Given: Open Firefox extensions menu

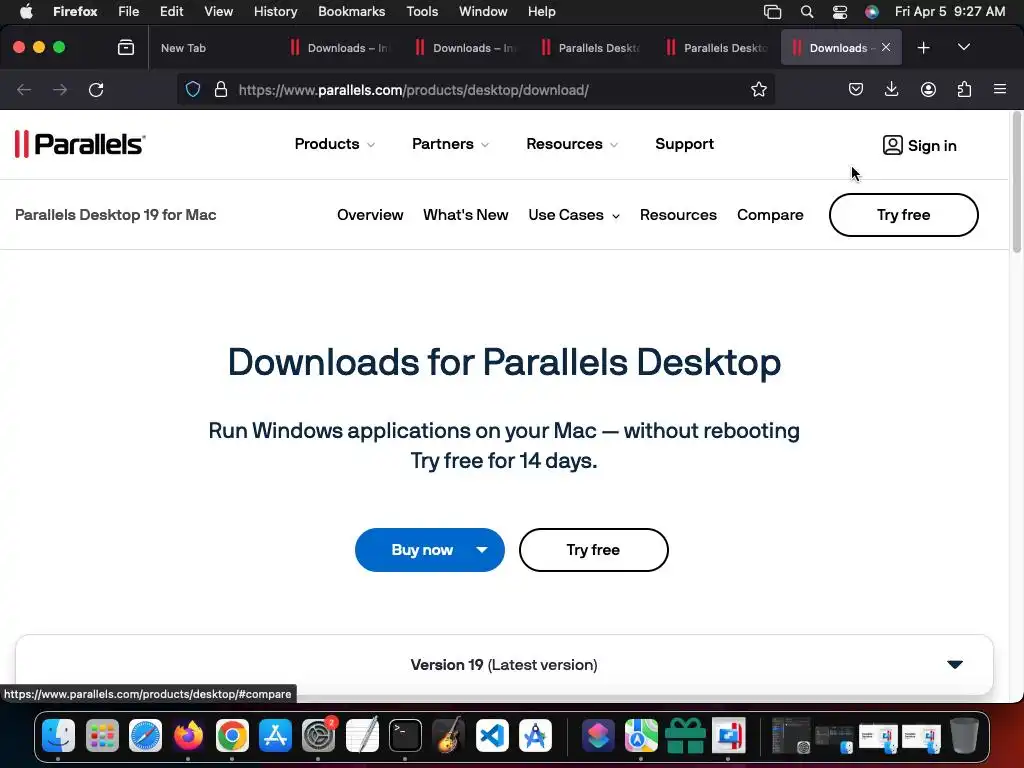Looking at the screenshot, I should pos(964,89).
